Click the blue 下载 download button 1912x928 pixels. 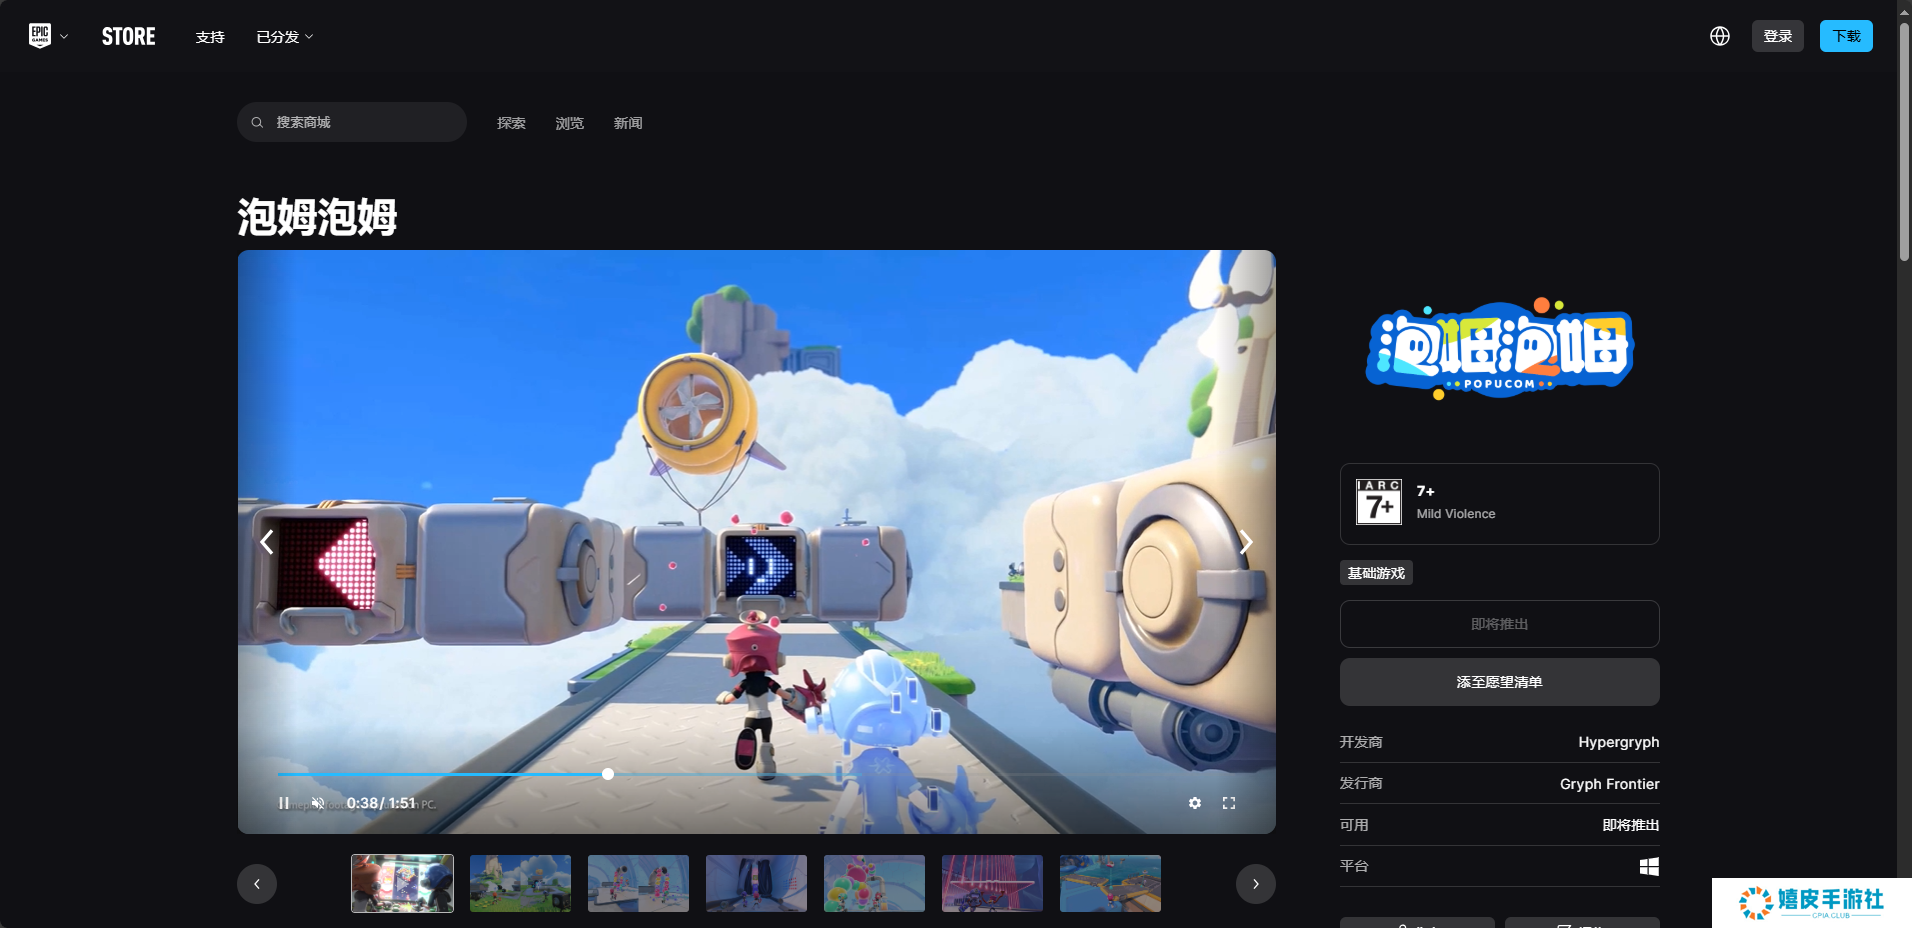coord(1845,36)
